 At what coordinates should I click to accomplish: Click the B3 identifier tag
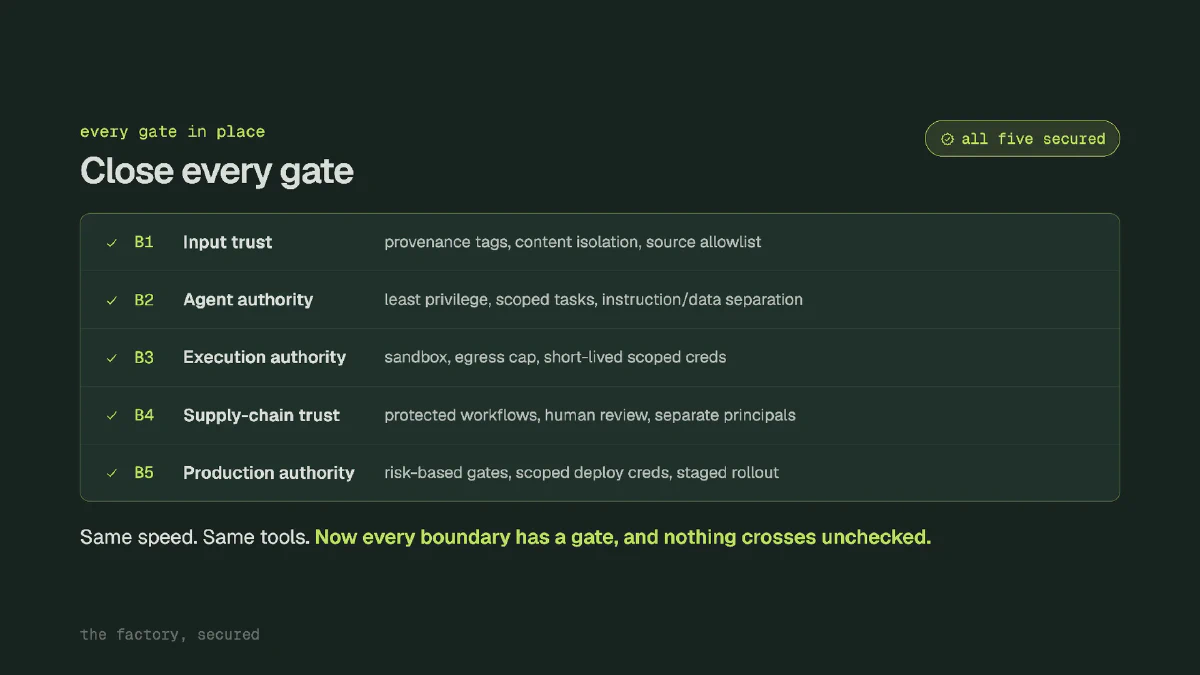click(144, 357)
